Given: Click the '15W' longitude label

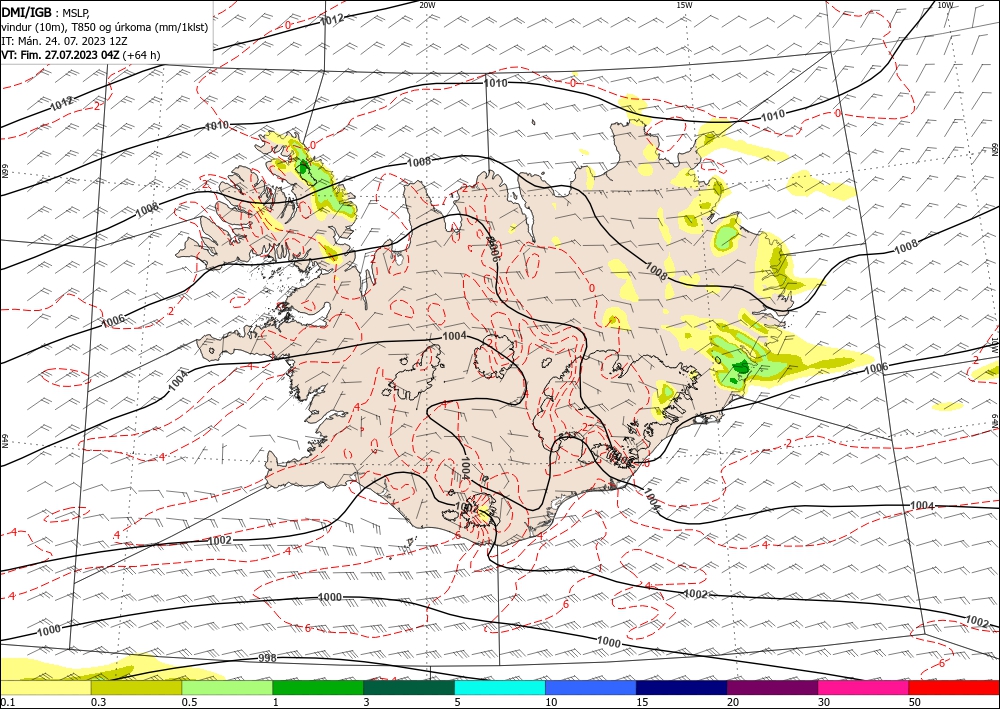Looking at the screenshot, I should (684, 4).
